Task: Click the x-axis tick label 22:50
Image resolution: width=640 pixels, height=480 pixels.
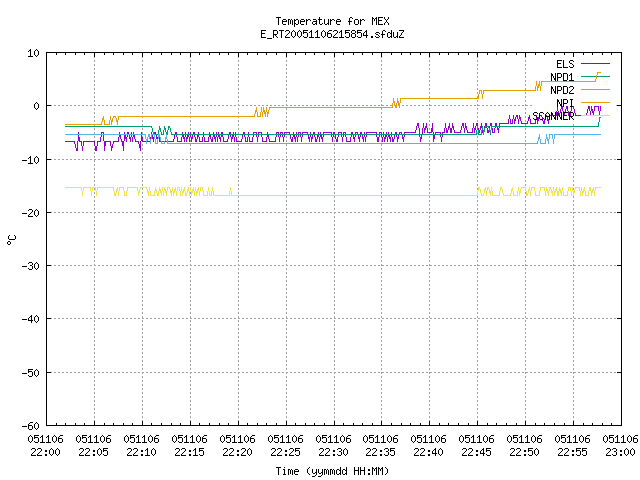Action: [x=524, y=452]
